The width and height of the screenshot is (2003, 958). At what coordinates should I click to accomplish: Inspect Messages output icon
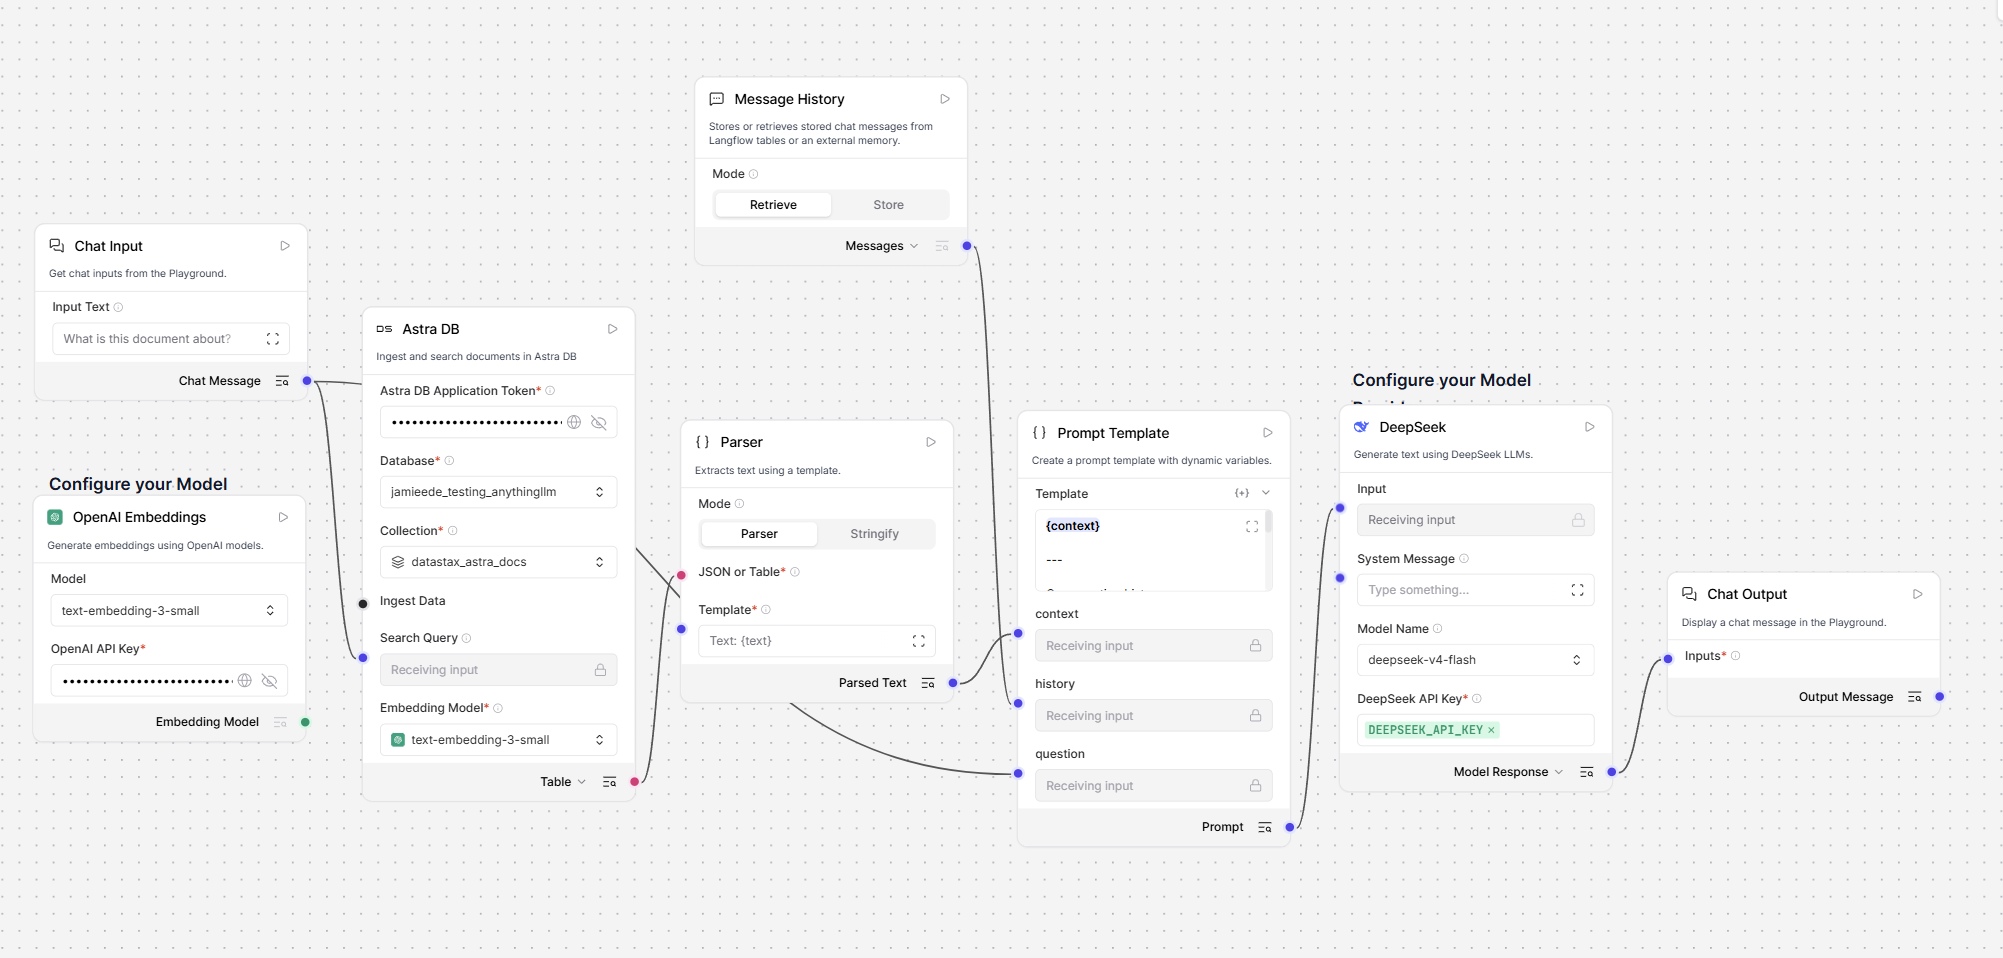click(941, 246)
